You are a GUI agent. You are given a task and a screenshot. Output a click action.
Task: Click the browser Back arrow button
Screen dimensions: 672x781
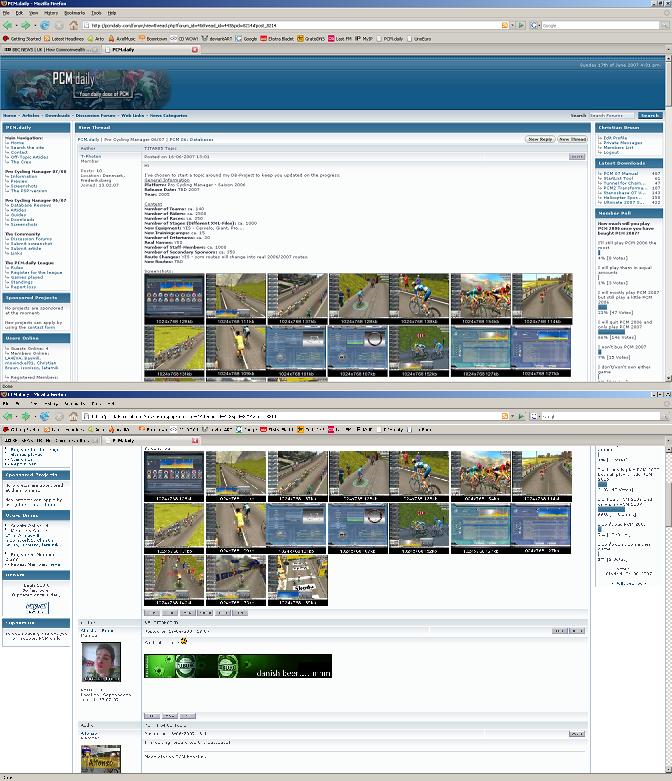[8, 25]
